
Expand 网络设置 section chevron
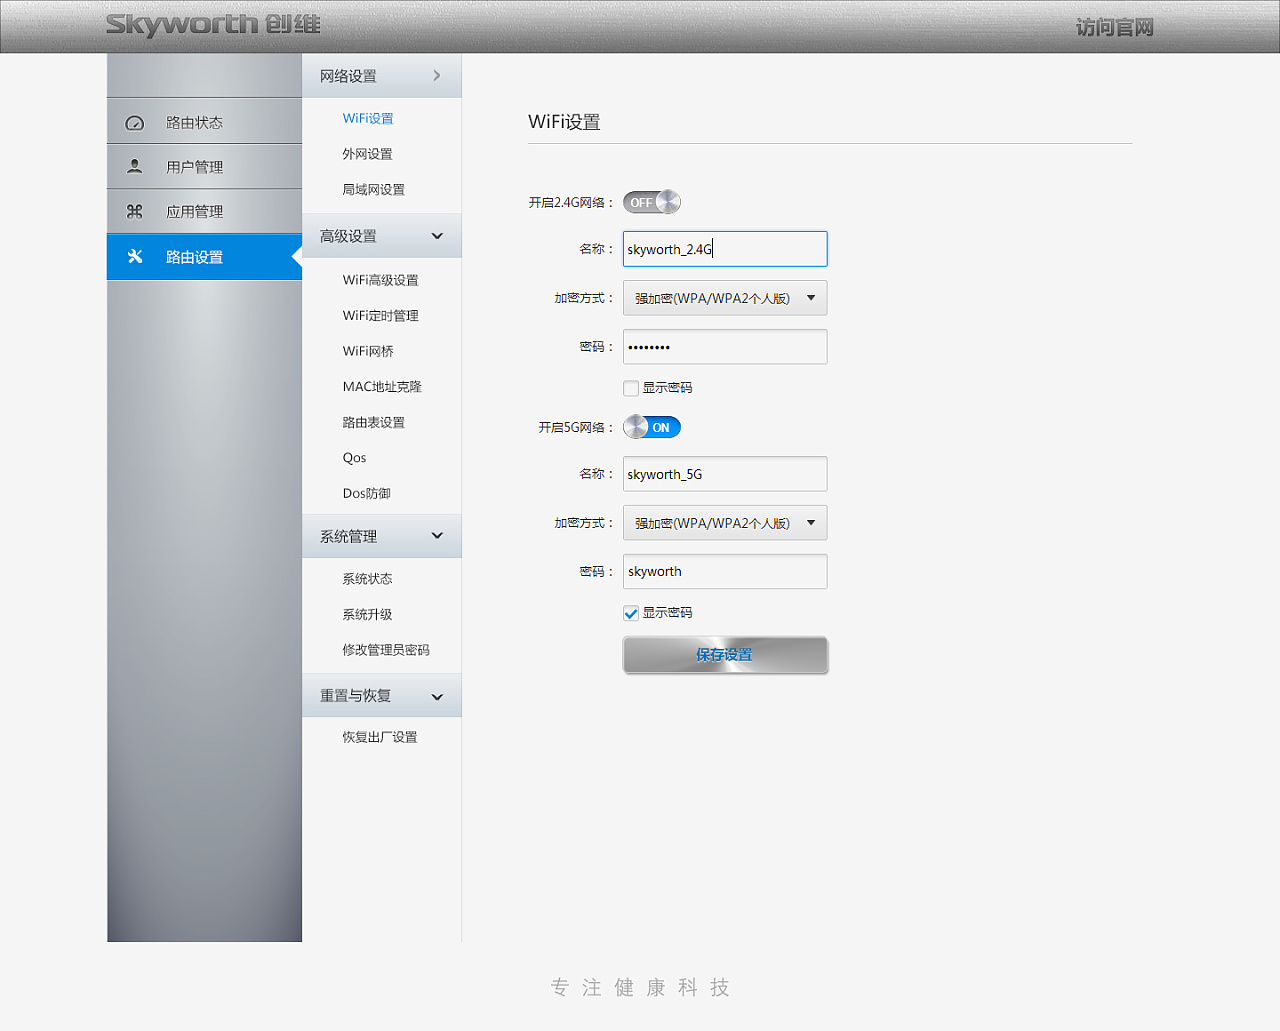point(437,76)
